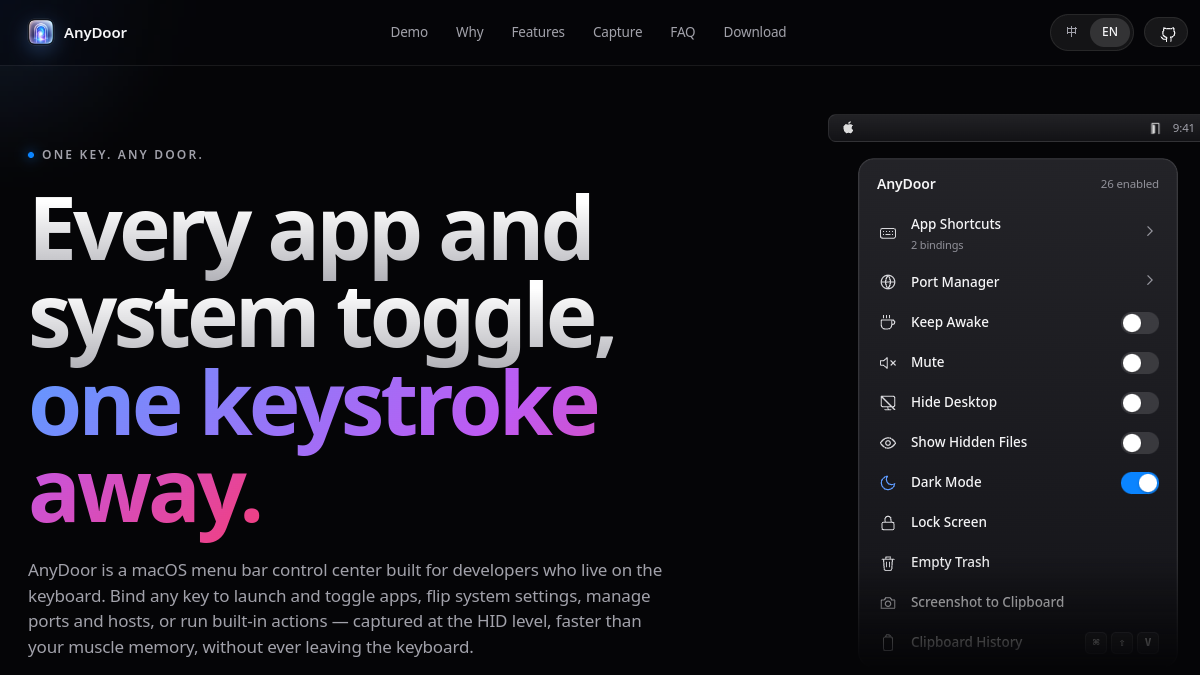Disable the Dark Mode switch
The image size is (1200, 675).
click(1140, 483)
